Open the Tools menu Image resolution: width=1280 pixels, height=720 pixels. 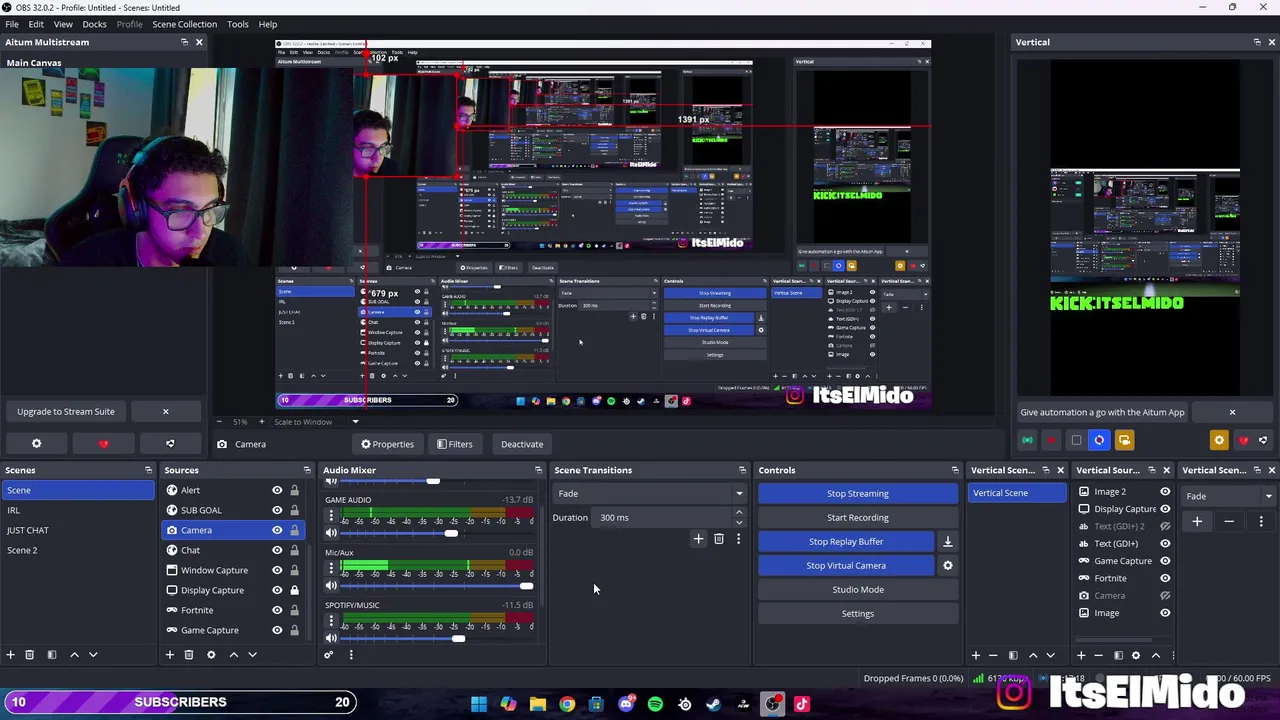click(237, 24)
